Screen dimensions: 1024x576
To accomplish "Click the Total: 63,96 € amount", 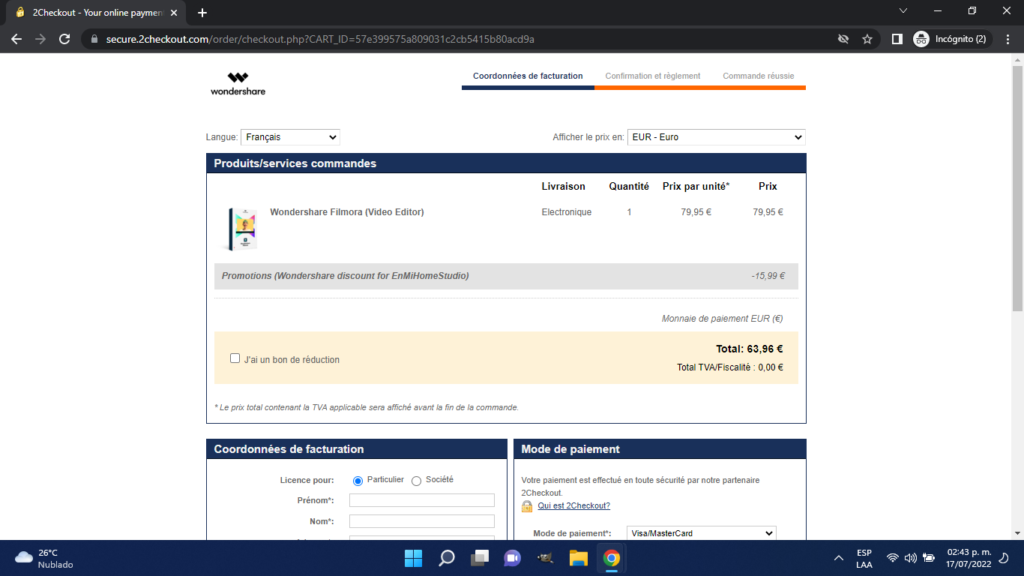I will click(749, 349).
